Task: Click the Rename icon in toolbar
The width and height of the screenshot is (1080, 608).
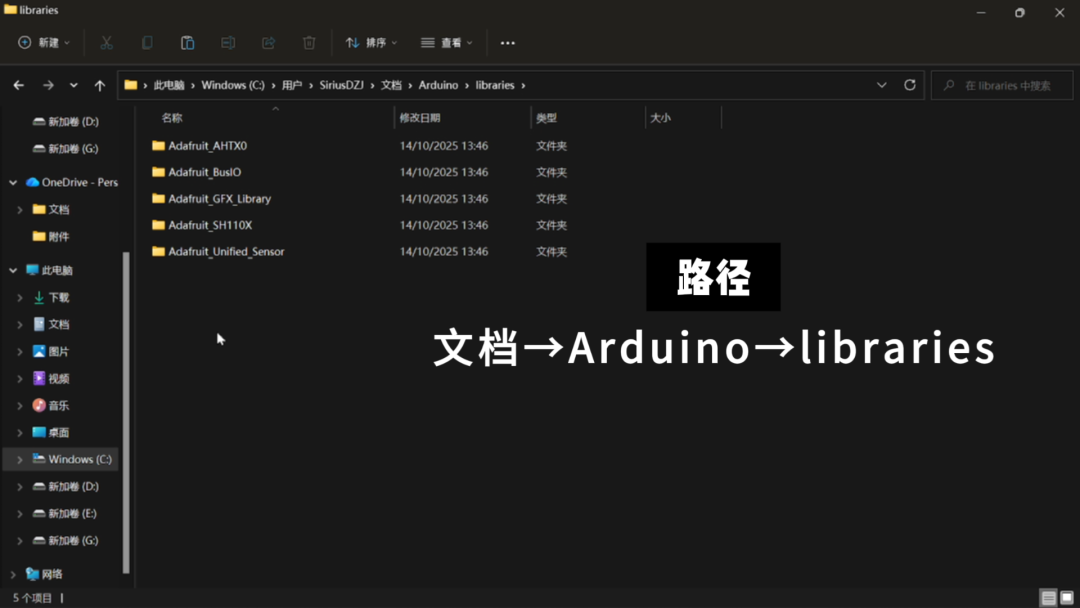Action: (x=228, y=43)
